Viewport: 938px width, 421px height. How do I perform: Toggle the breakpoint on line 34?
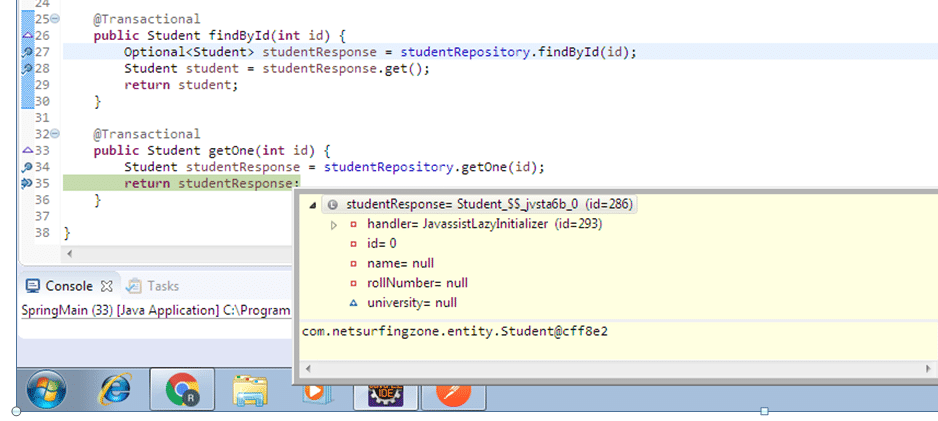click(x=26, y=167)
